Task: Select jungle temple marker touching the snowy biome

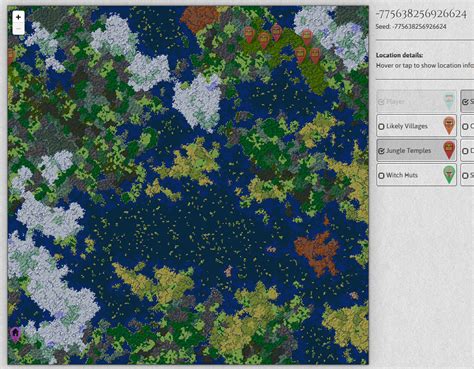Action: pos(307,37)
